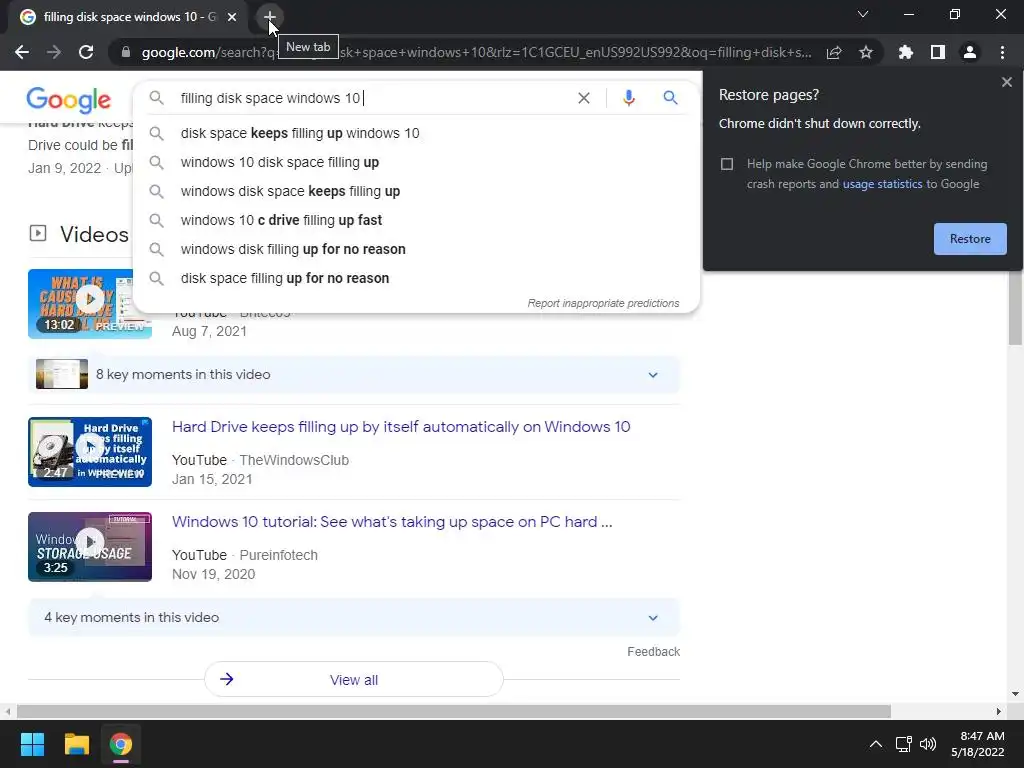Image resolution: width=1024 pixels, height=768 pixels.
Task: Expand 4 key moments in this video
Action: click(354, 618)
